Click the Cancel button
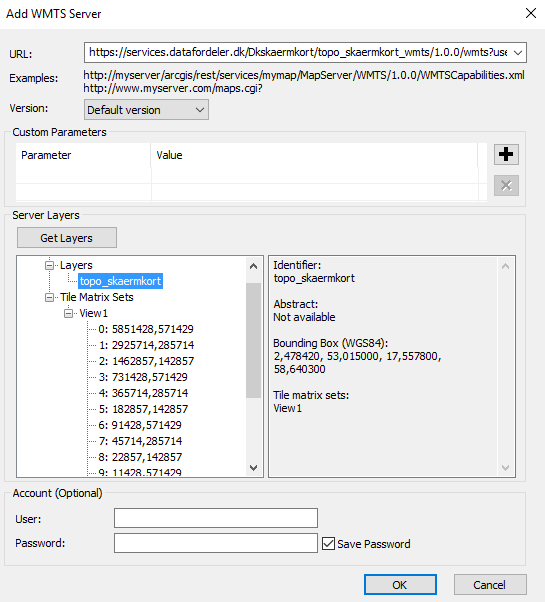The image size is (545, 602). click(x=490, y=585)
